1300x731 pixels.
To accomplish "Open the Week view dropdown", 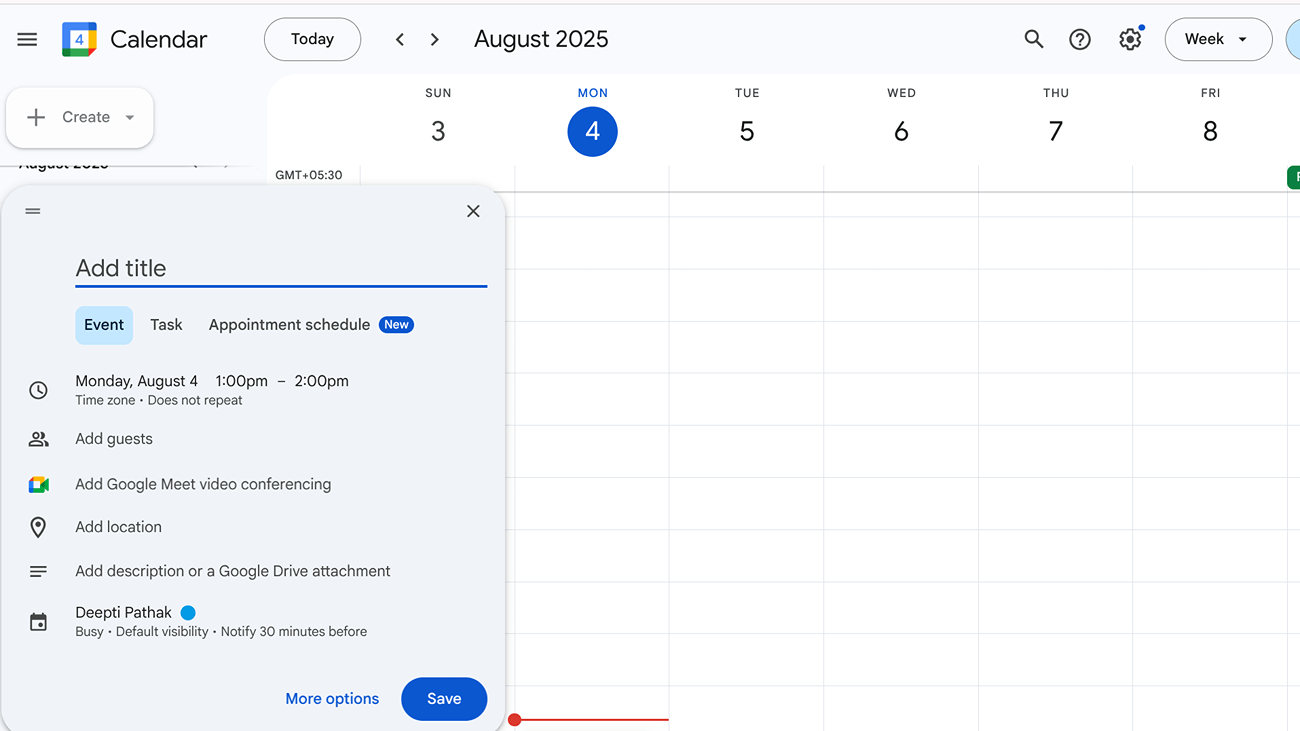I will tap(1218, 39).
